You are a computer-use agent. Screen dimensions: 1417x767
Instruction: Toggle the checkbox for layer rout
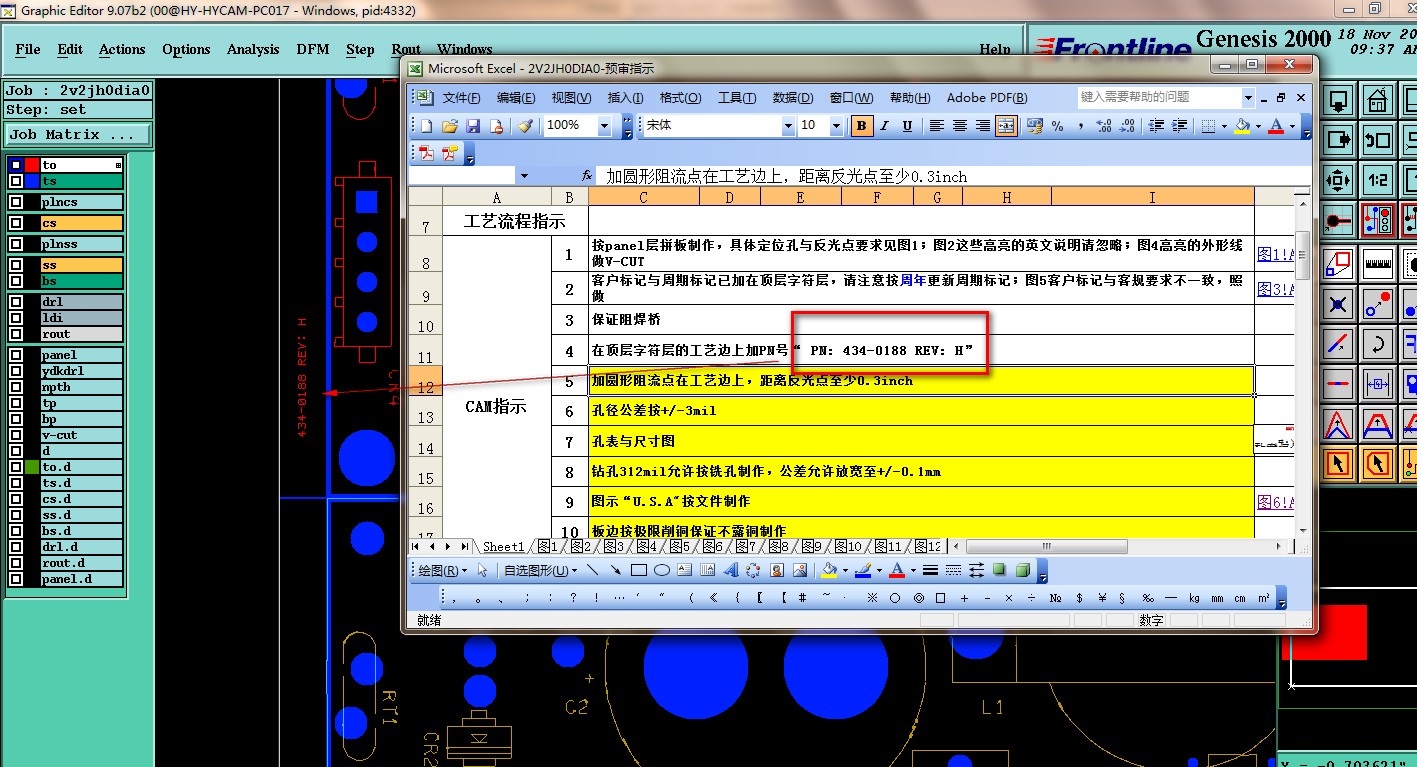pos(16,334)
